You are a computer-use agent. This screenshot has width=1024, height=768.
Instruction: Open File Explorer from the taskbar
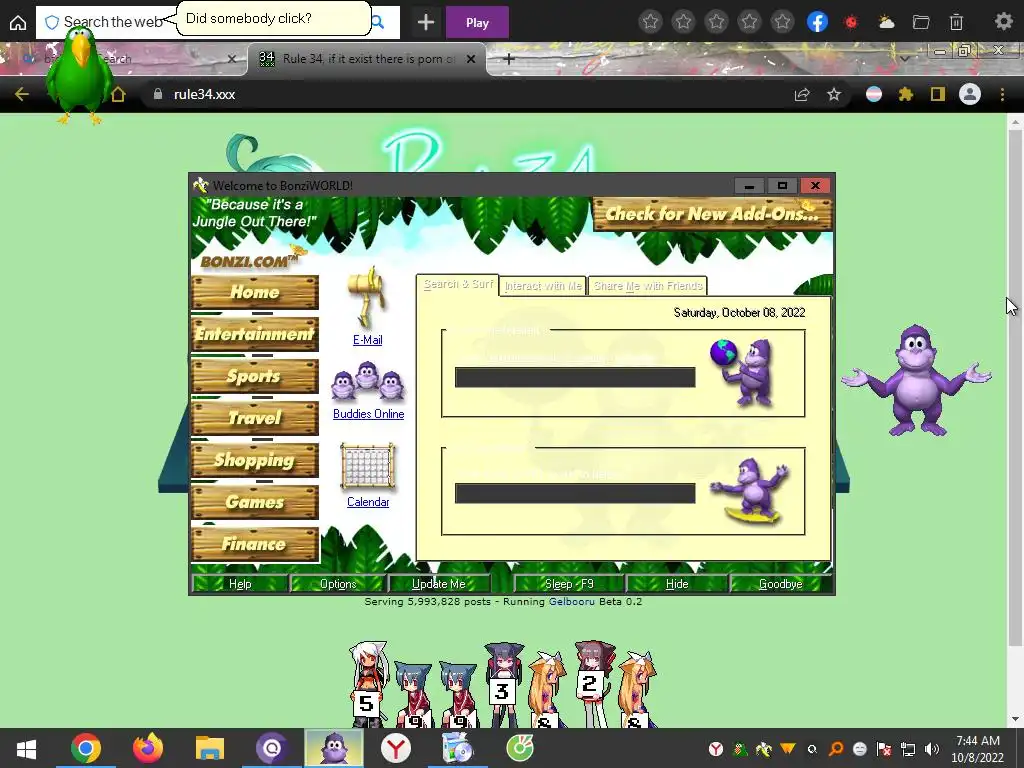pos(210,748)
